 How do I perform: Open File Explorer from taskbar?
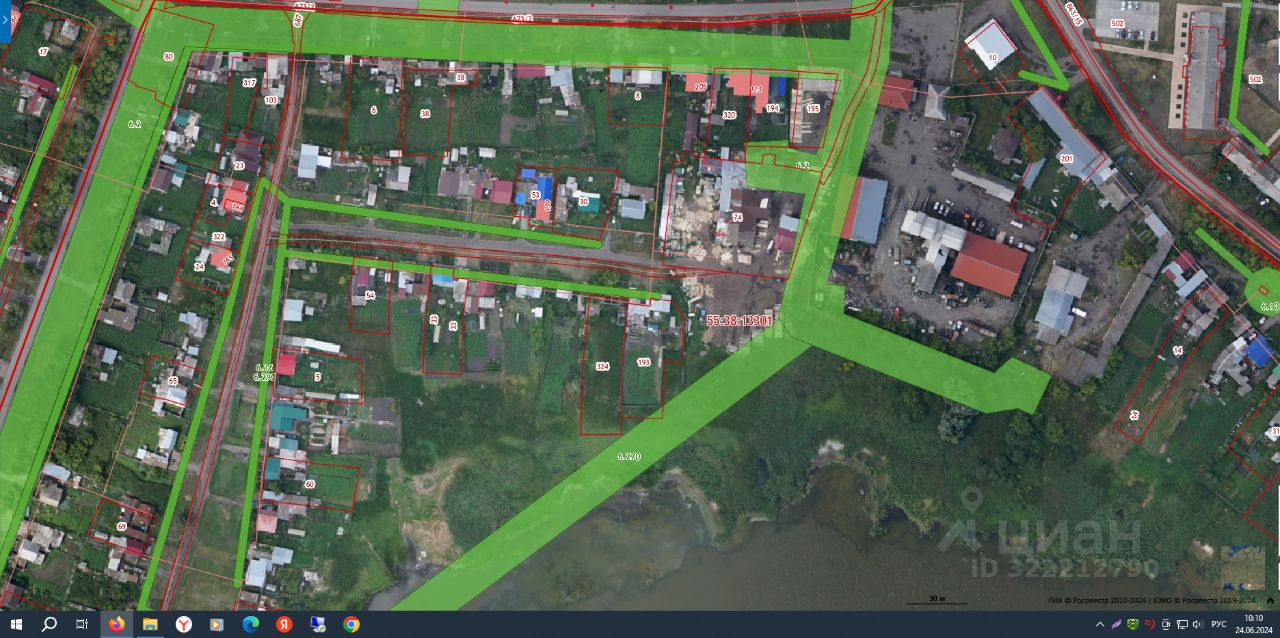tap(150, 624)
